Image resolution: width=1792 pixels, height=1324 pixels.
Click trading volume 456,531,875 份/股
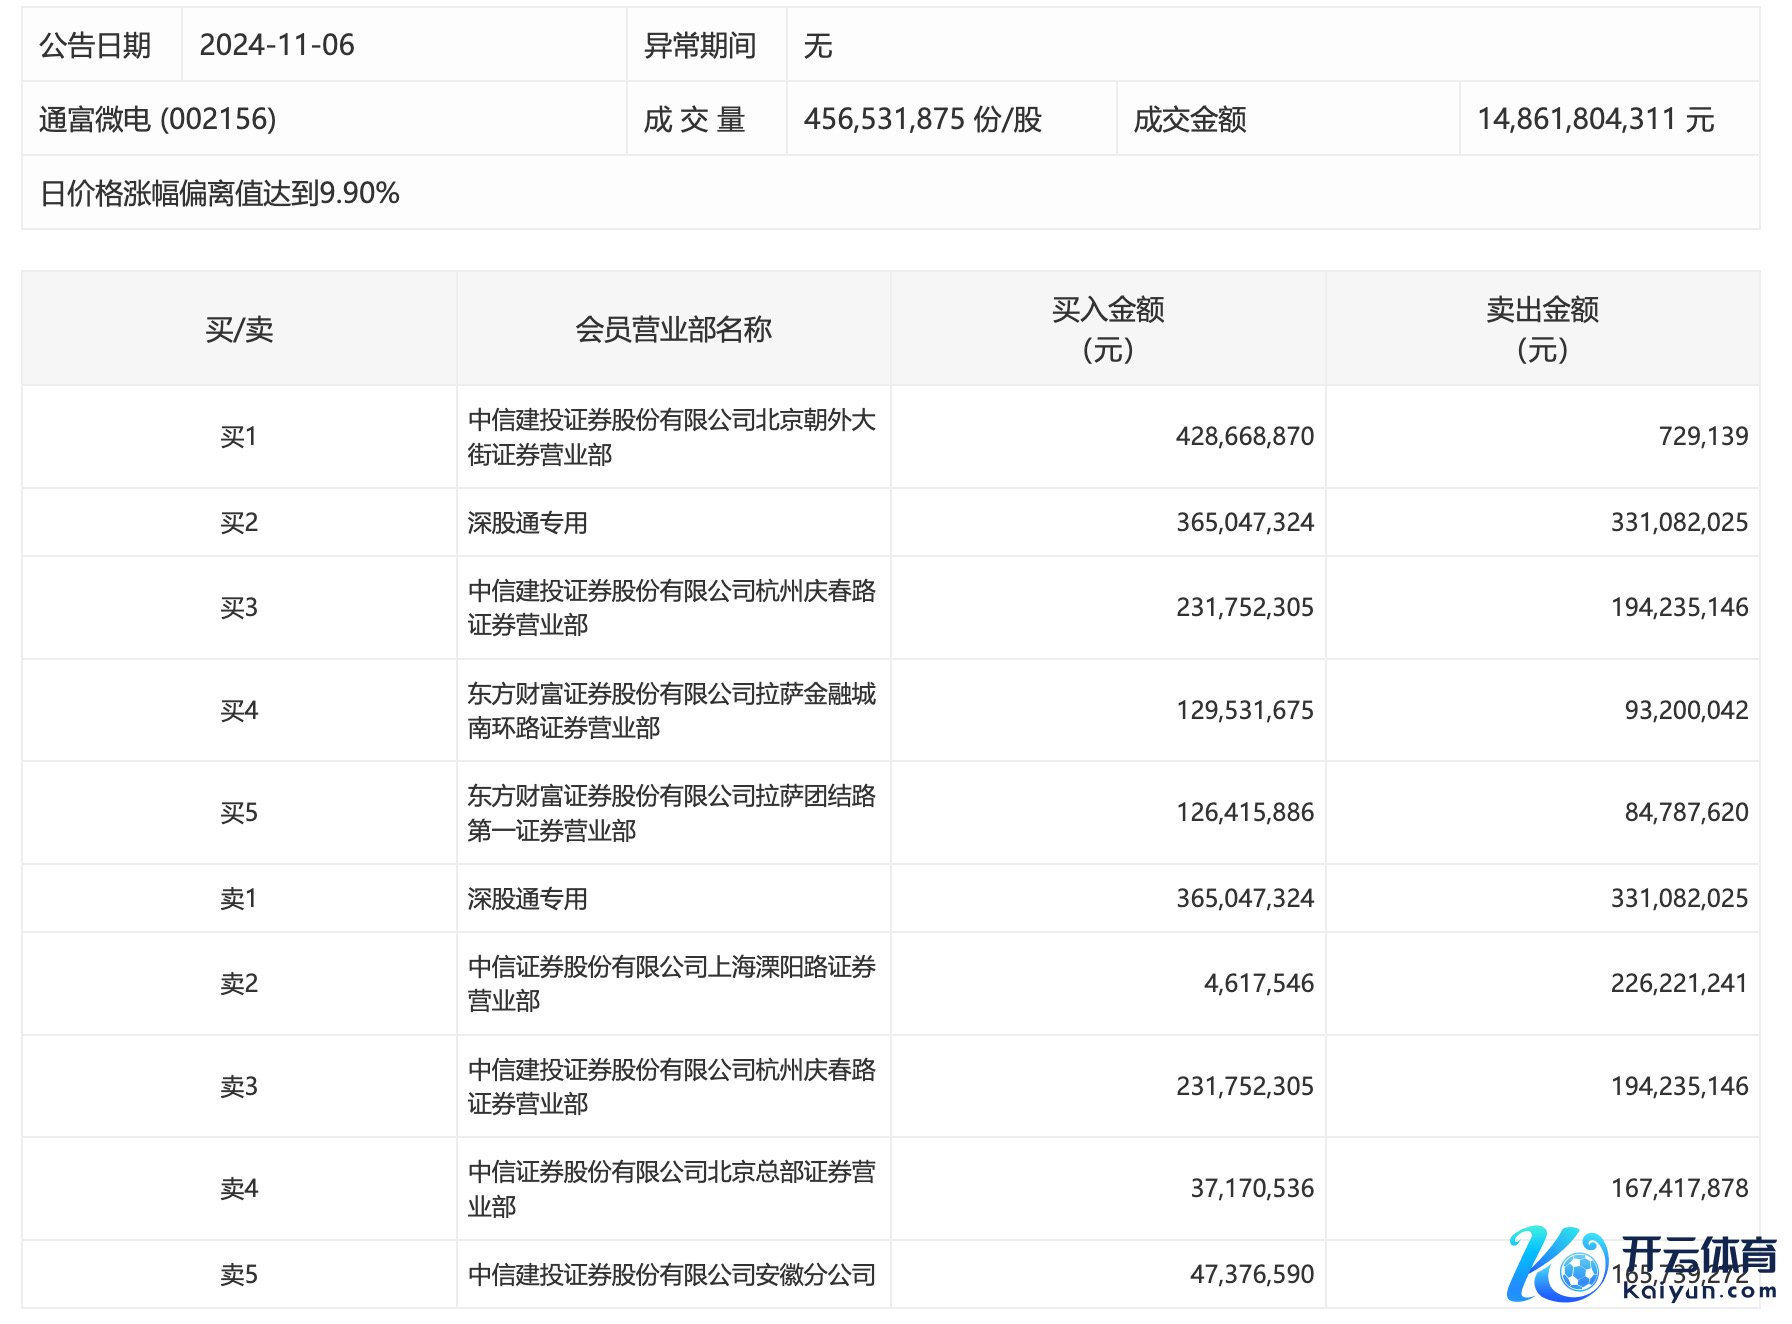click(x=923, y=119)
